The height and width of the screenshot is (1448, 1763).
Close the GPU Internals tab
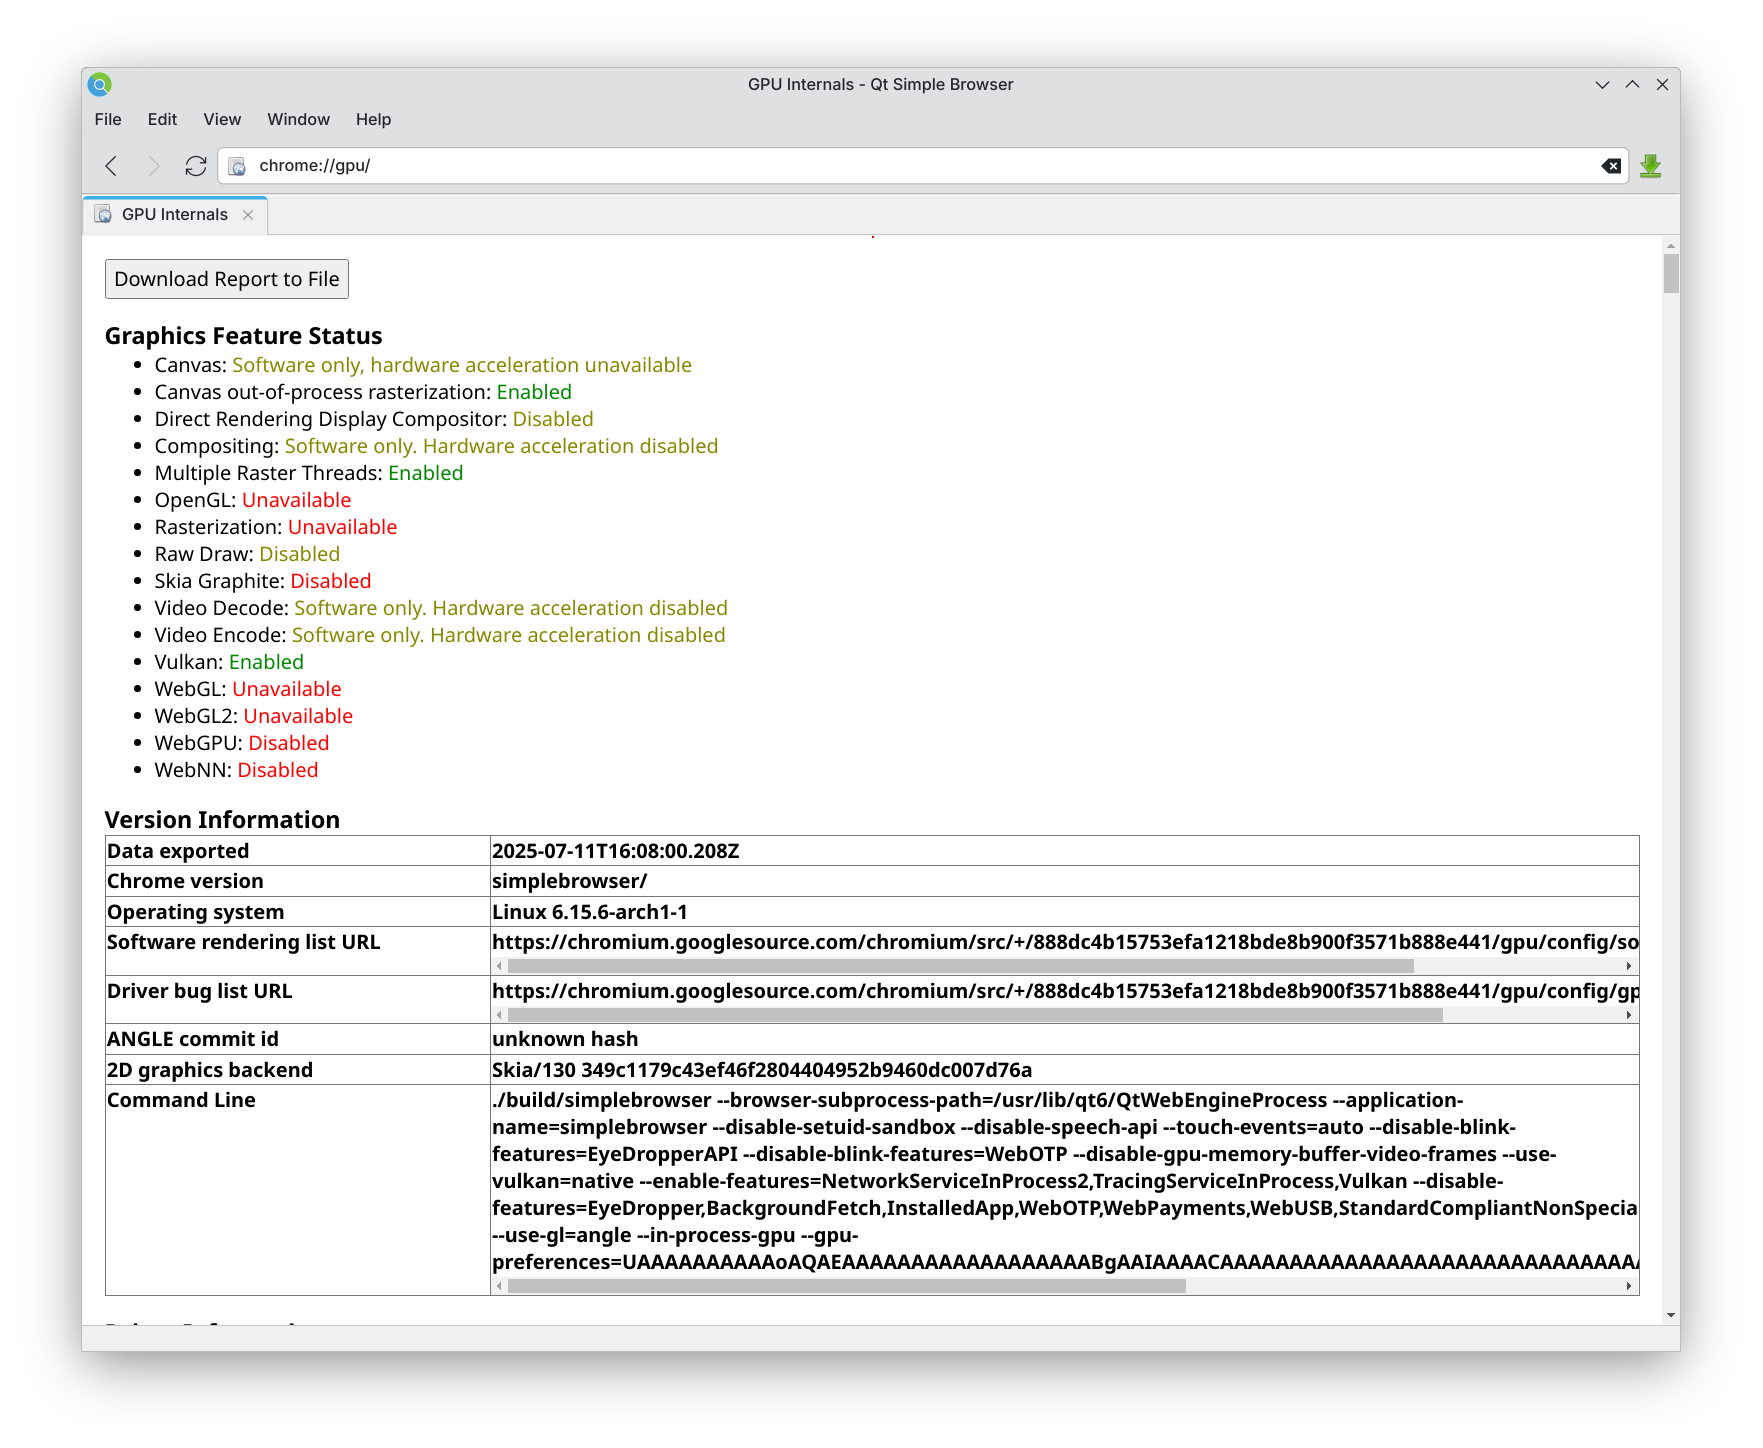[248, 215]
